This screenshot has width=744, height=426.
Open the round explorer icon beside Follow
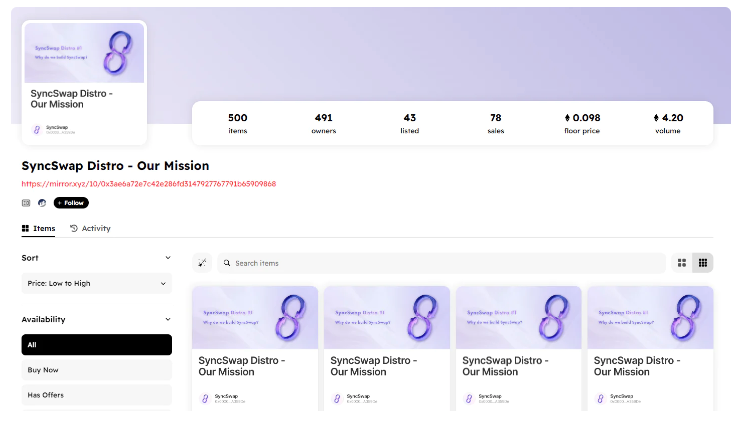coord(42,203)
